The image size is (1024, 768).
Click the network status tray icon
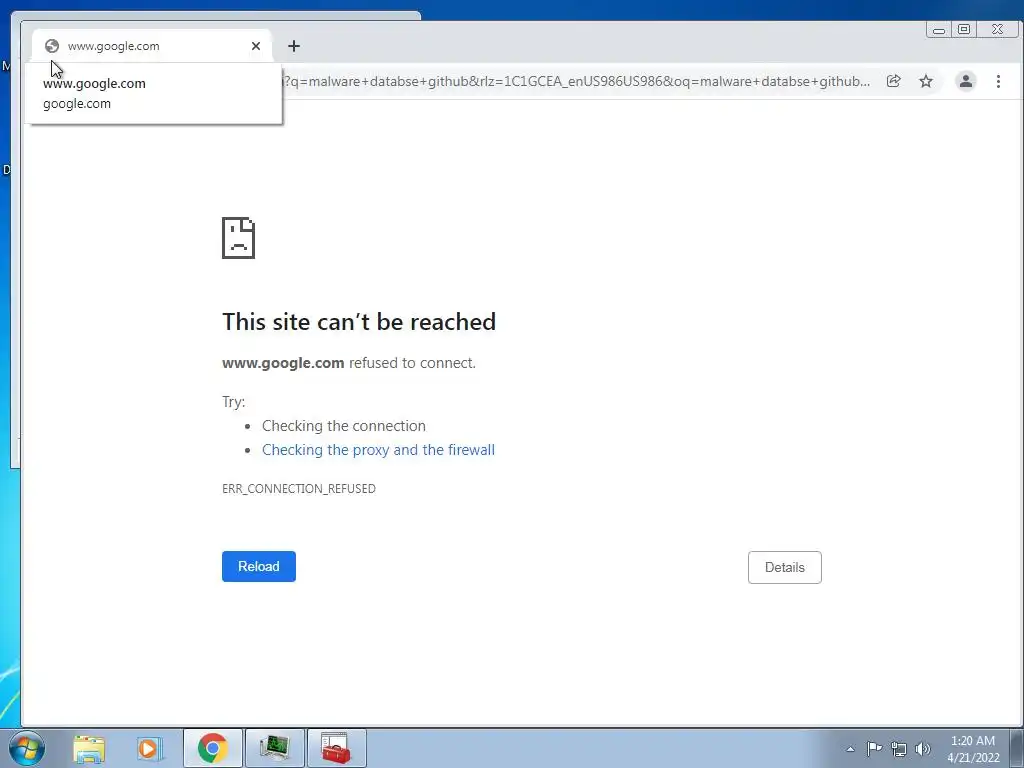click(x=899, y=749)
